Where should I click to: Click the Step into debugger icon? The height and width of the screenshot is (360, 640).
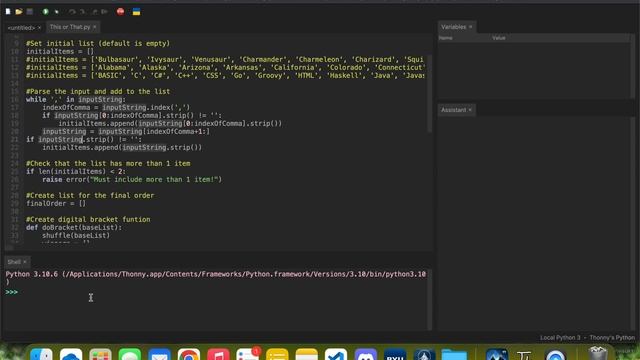coord(83,11)
